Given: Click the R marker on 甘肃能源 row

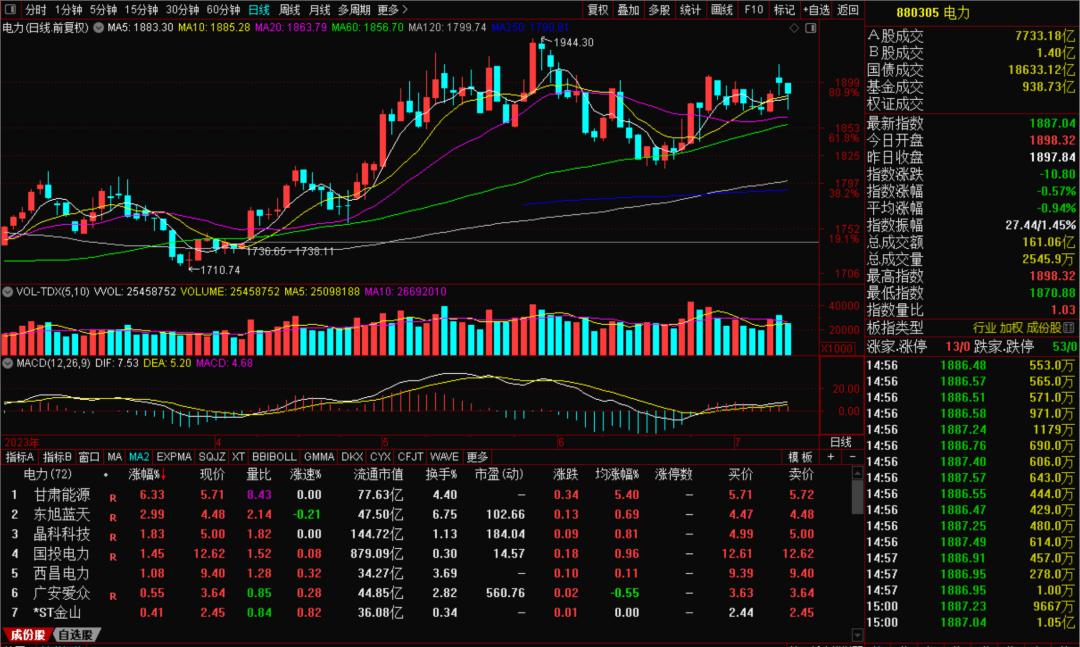Looking at the screenshot, I should (113, 497).
